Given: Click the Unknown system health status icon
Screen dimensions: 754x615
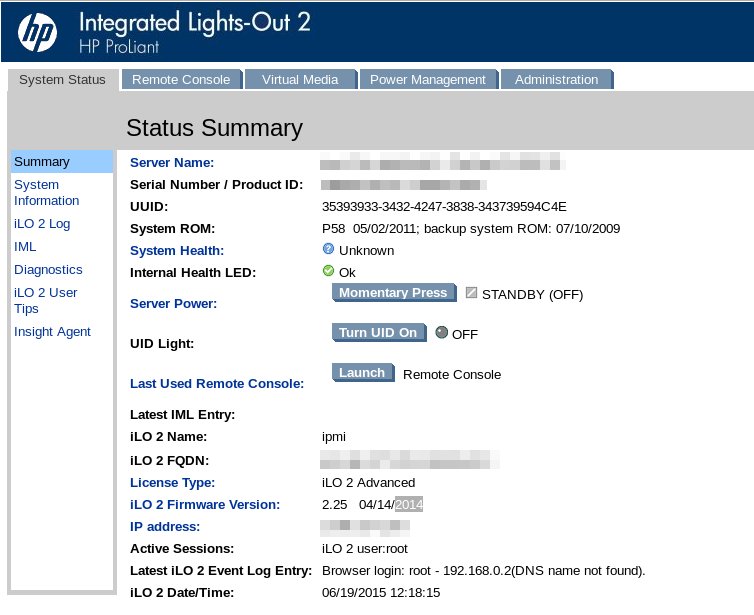Looking at the screenshot, I should pyautogui.click(x=328, y=249).
